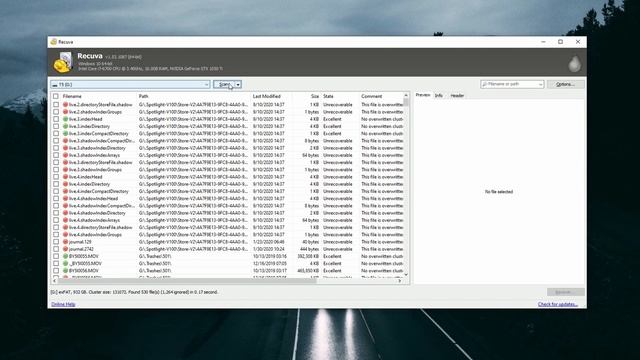Image resolution: width=640 pixels, height=360 pixels.
Task: Check the box for live.4.indexHead
Action: tap(56, 177)
